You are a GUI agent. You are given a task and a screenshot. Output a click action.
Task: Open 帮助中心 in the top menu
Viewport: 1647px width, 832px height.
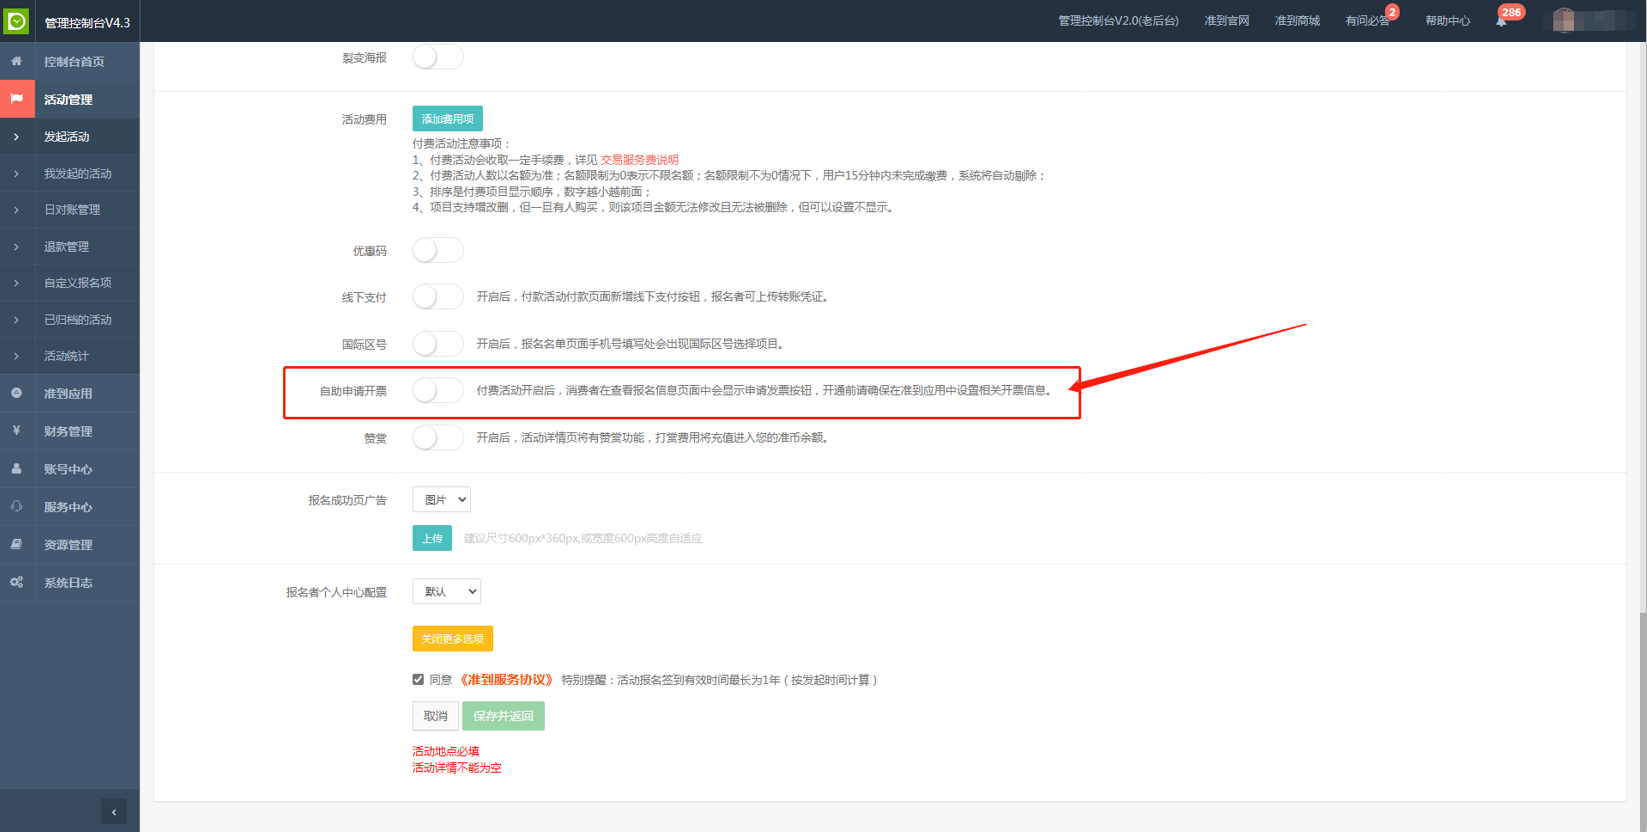1447,21
